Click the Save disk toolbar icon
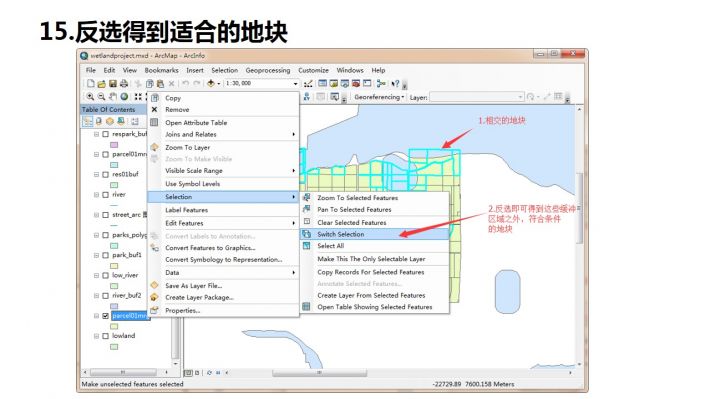710x399 pixels. tap(113, 83)
